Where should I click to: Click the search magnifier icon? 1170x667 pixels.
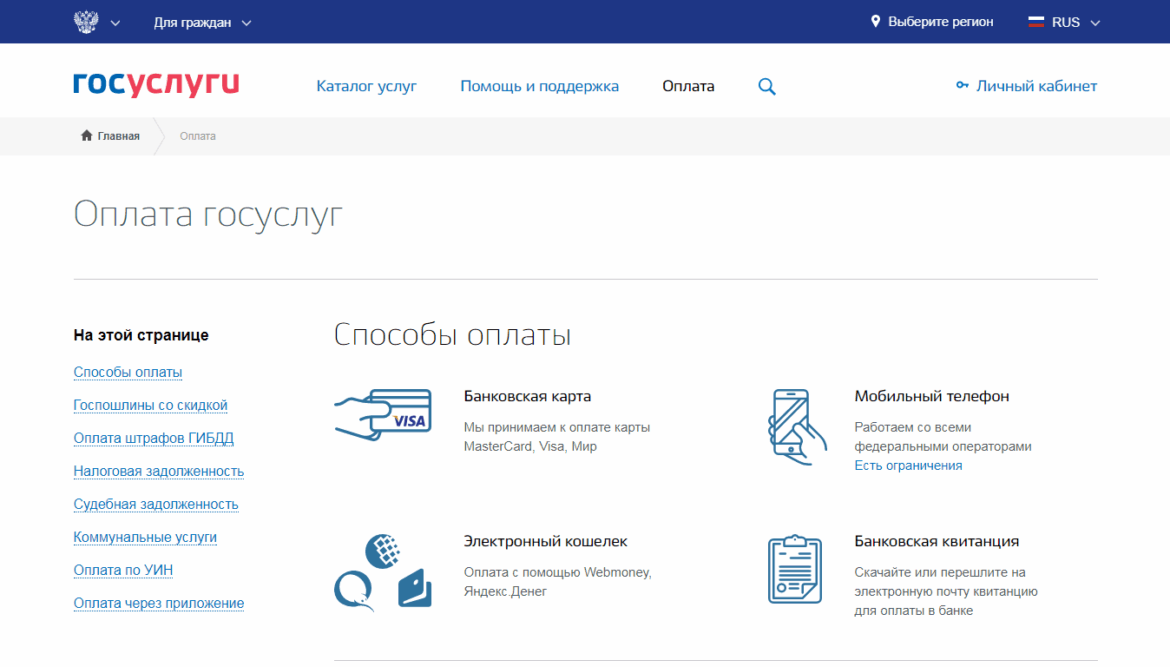pyautogui.click(x=767, y=87)
